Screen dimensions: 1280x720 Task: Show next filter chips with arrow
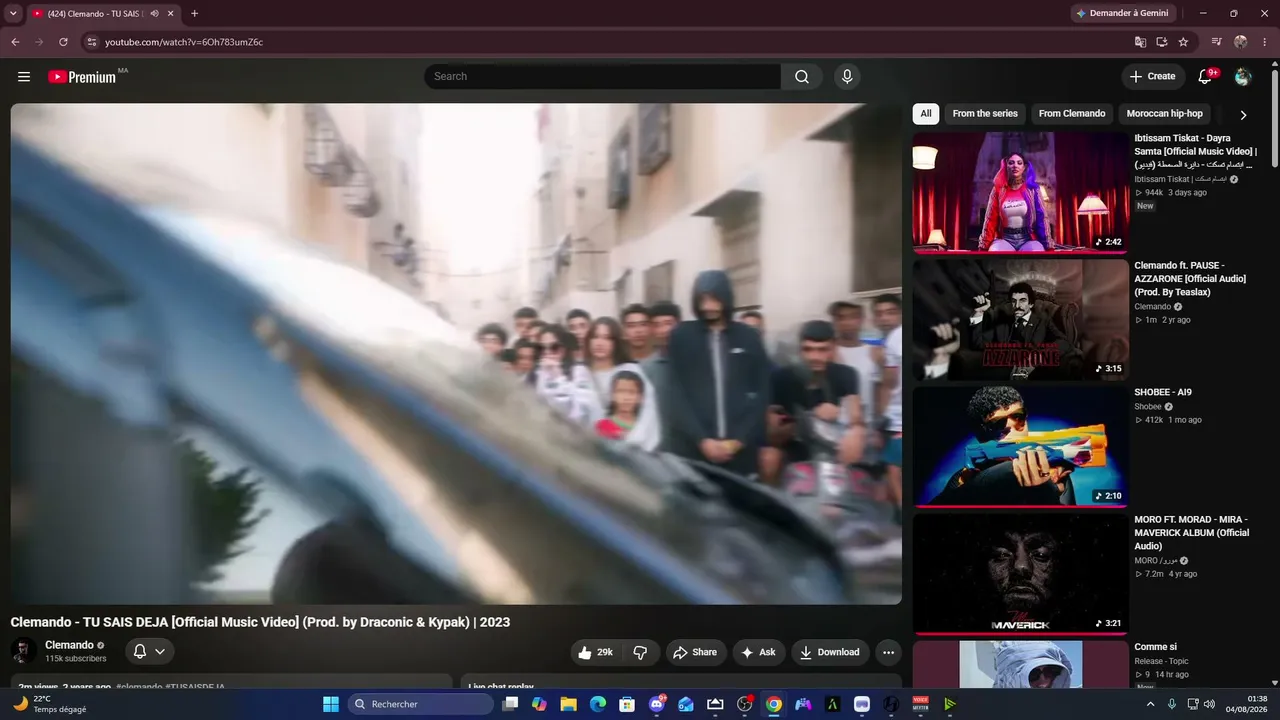pyautogui.click(x=1243, y=115)
